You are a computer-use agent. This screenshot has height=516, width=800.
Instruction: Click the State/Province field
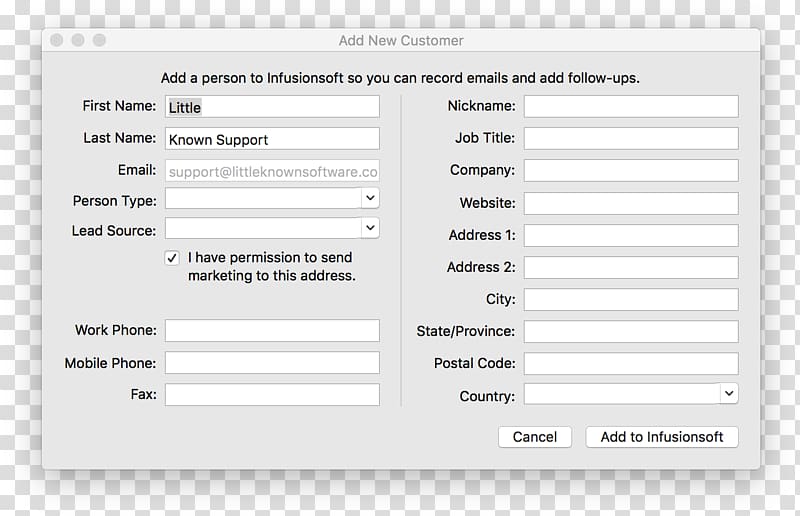point(631,332)
